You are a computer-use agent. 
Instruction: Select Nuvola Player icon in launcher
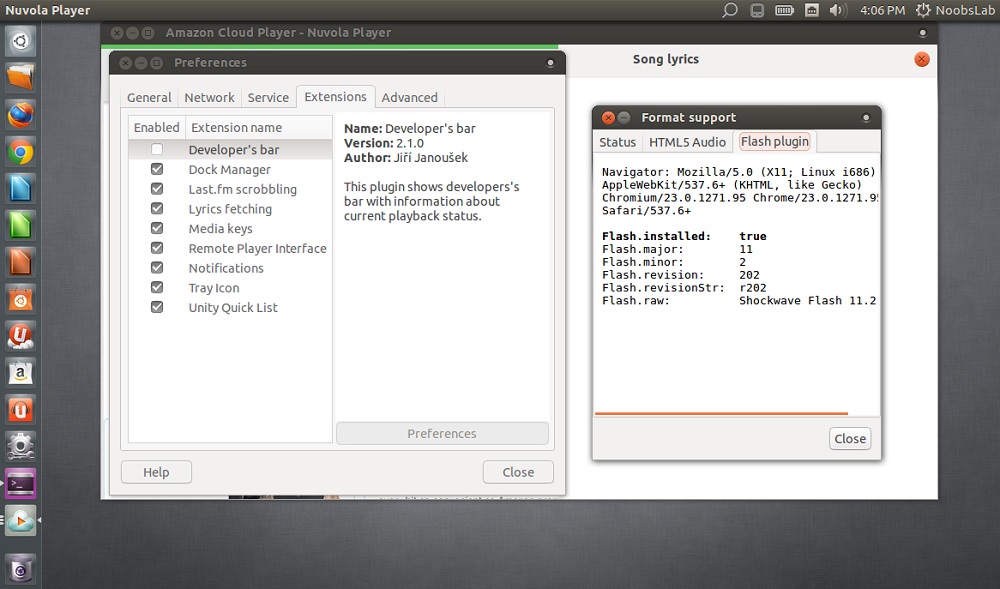pos(20,521)
